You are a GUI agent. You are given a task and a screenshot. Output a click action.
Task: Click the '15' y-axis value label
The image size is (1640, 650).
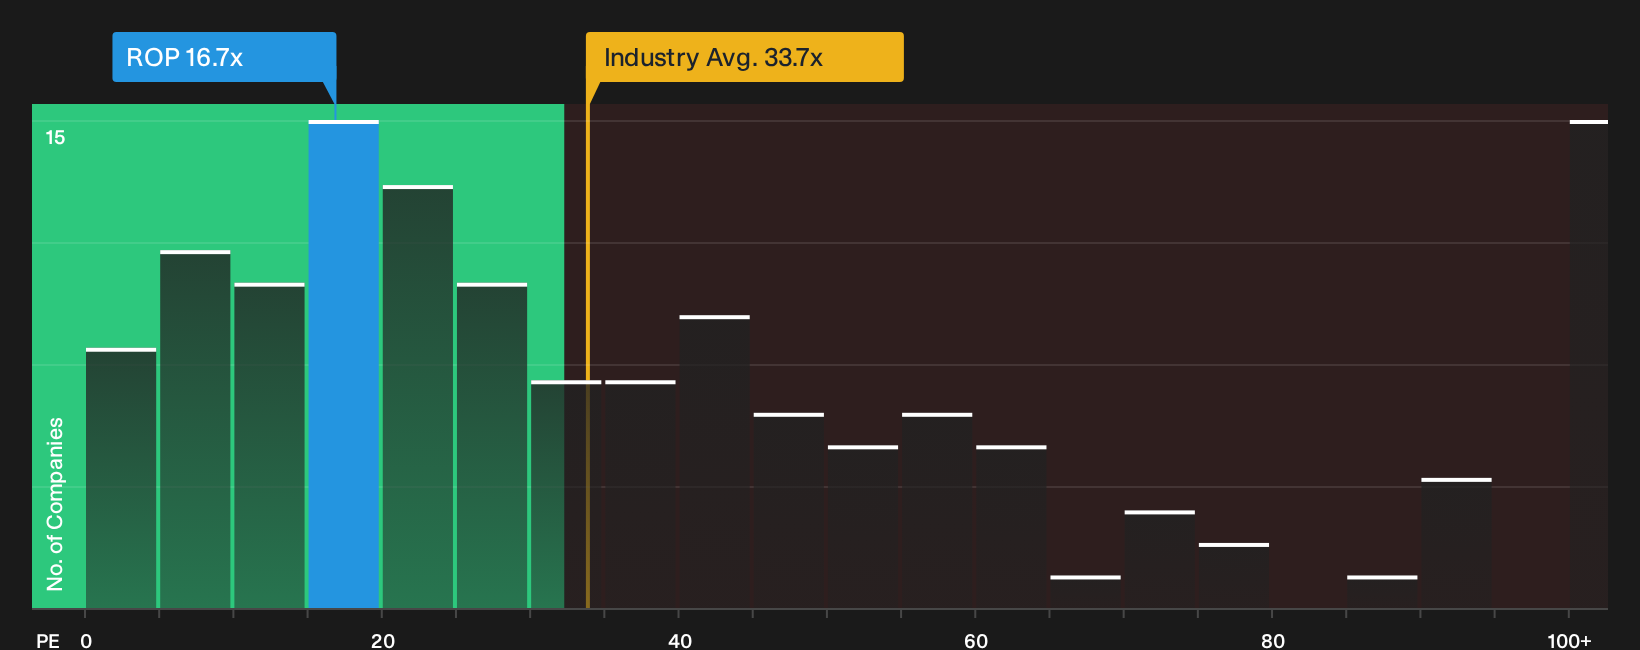coord(55,137)
